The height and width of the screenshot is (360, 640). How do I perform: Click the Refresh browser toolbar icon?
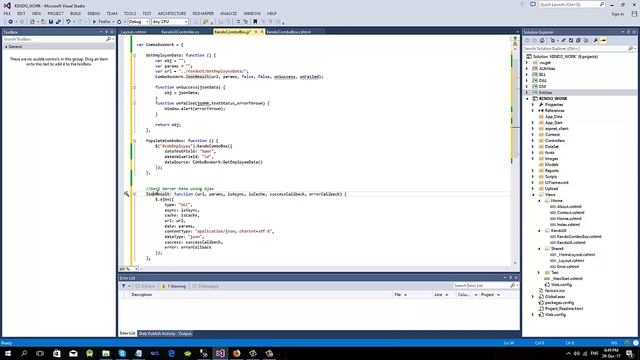pyautogui.click(x=119, y=22)
